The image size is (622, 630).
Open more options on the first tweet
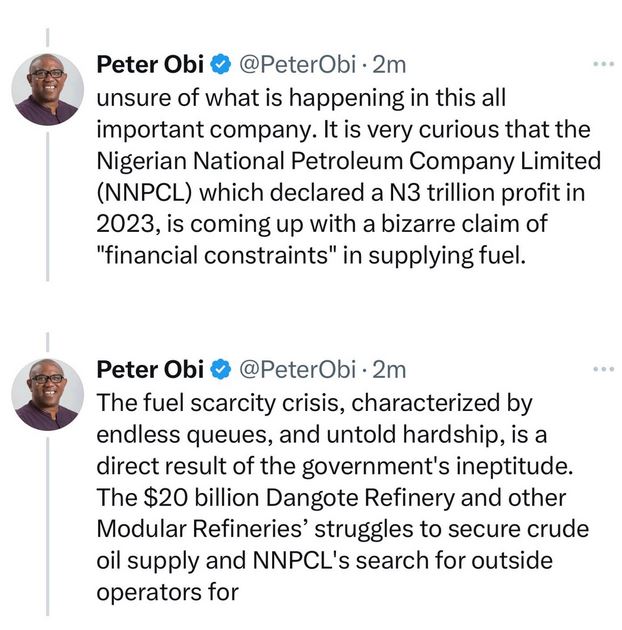point(602,64)
